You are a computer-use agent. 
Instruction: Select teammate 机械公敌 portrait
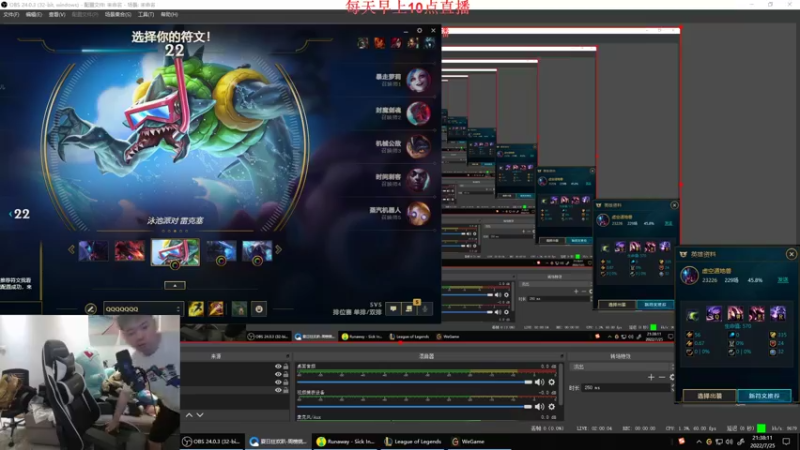click(418, 147)
